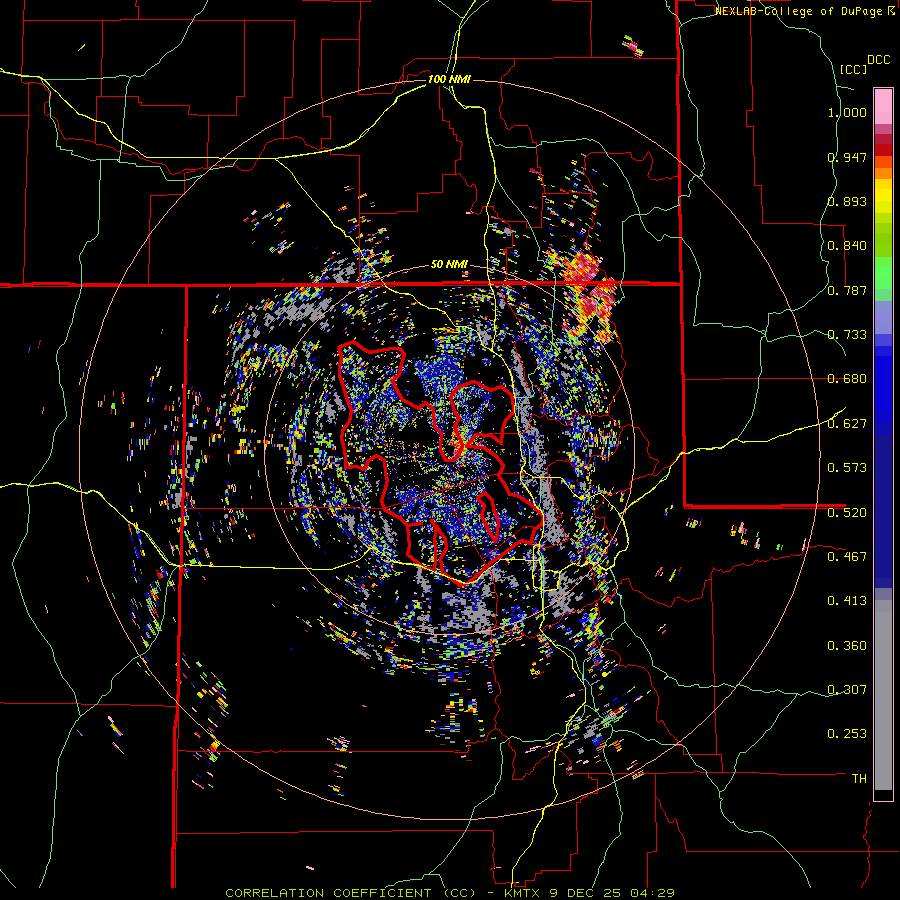Pick the pink segment topping the color bar
The image size is (900, 900).
pos(883,106)
